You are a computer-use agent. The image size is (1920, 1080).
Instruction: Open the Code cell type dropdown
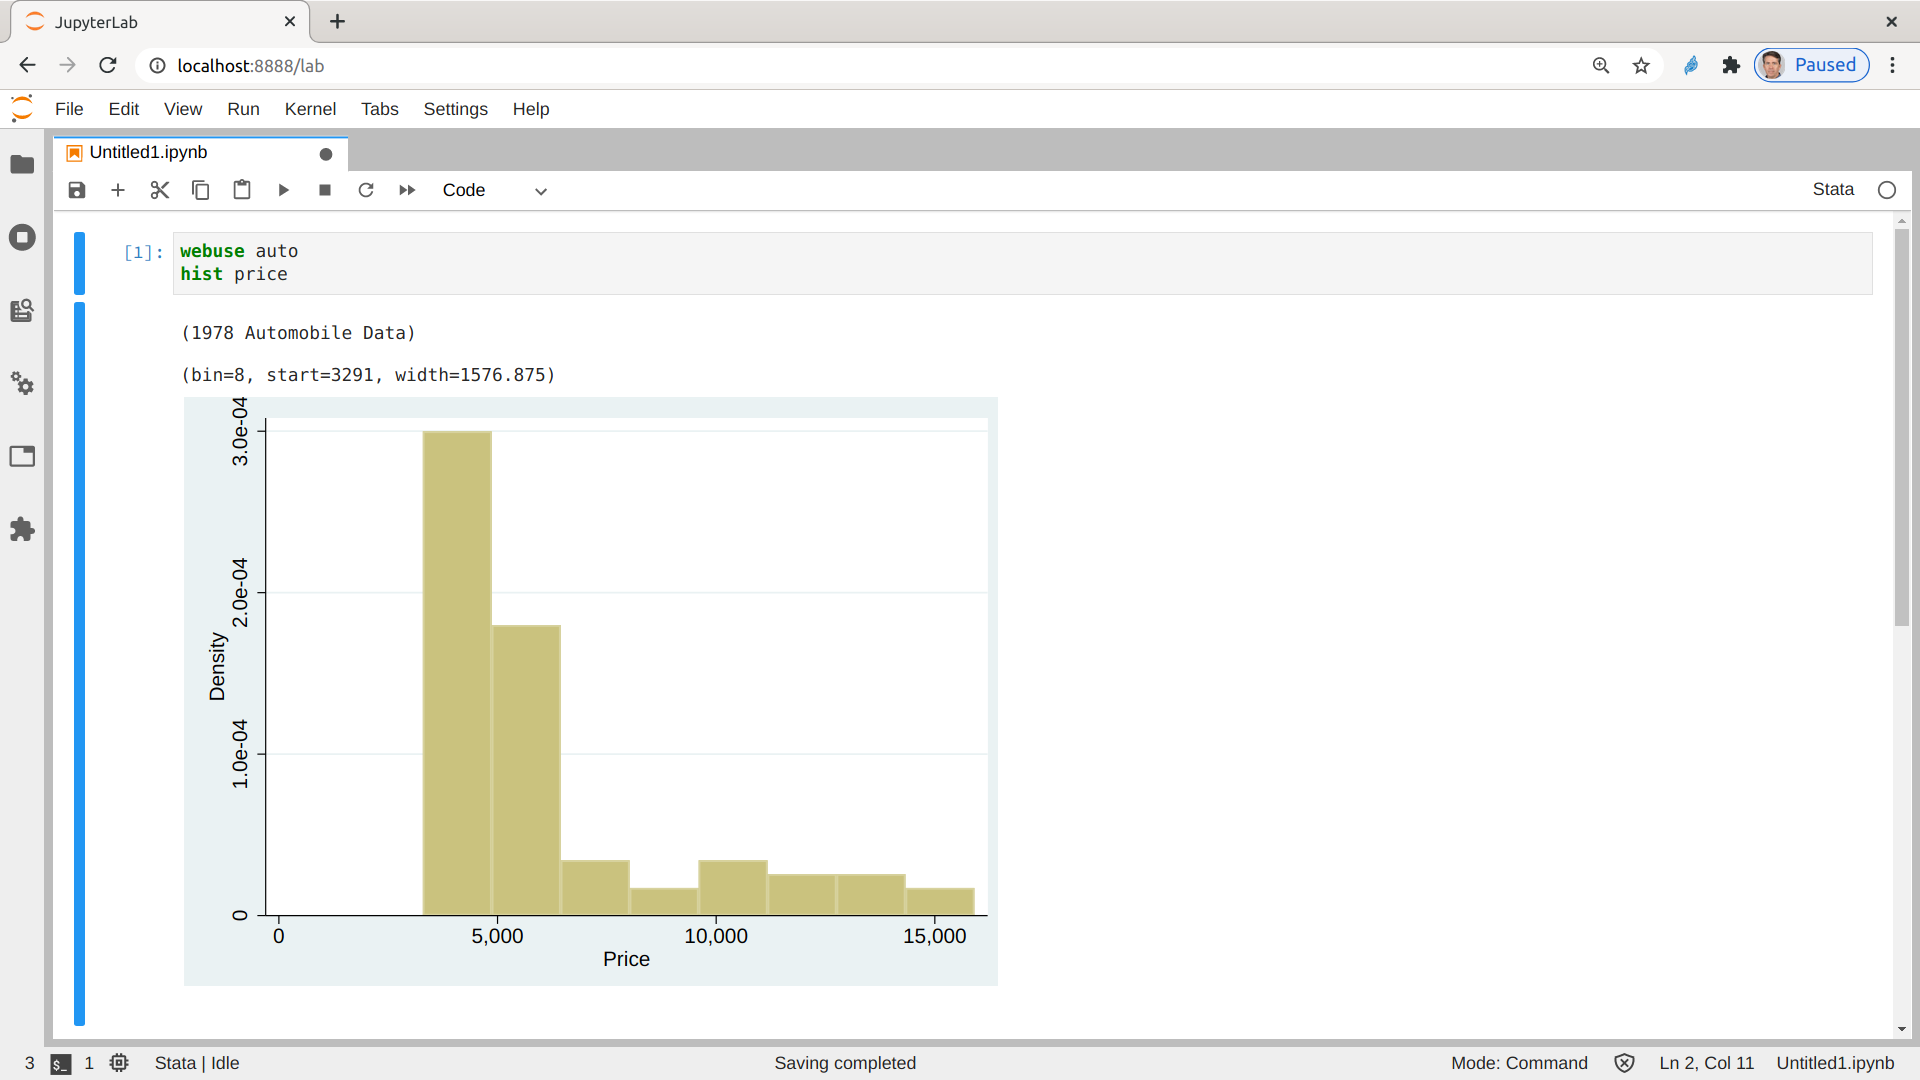495,190
